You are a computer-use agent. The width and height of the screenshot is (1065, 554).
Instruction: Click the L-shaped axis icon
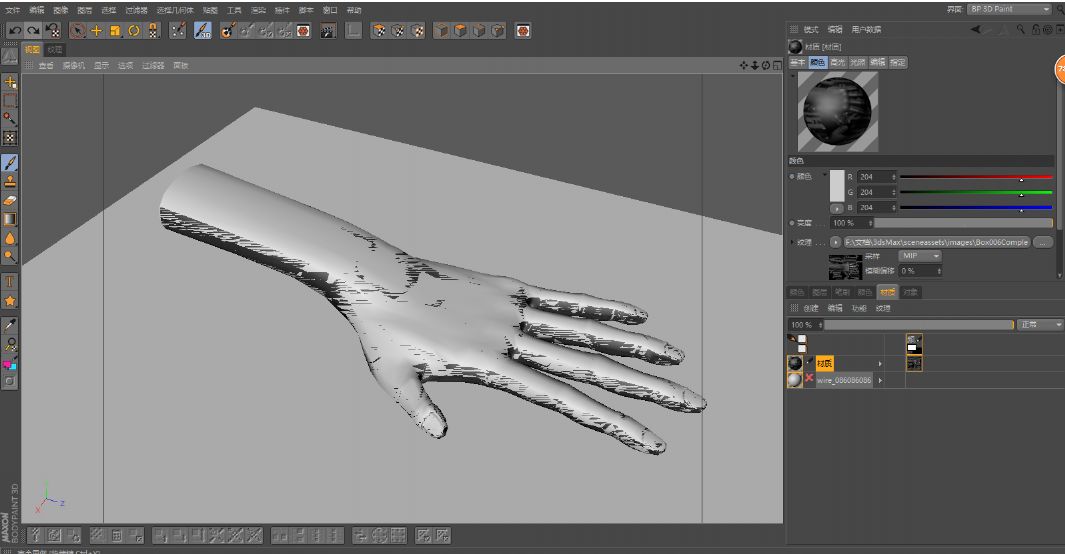click(x=353, y=31)
